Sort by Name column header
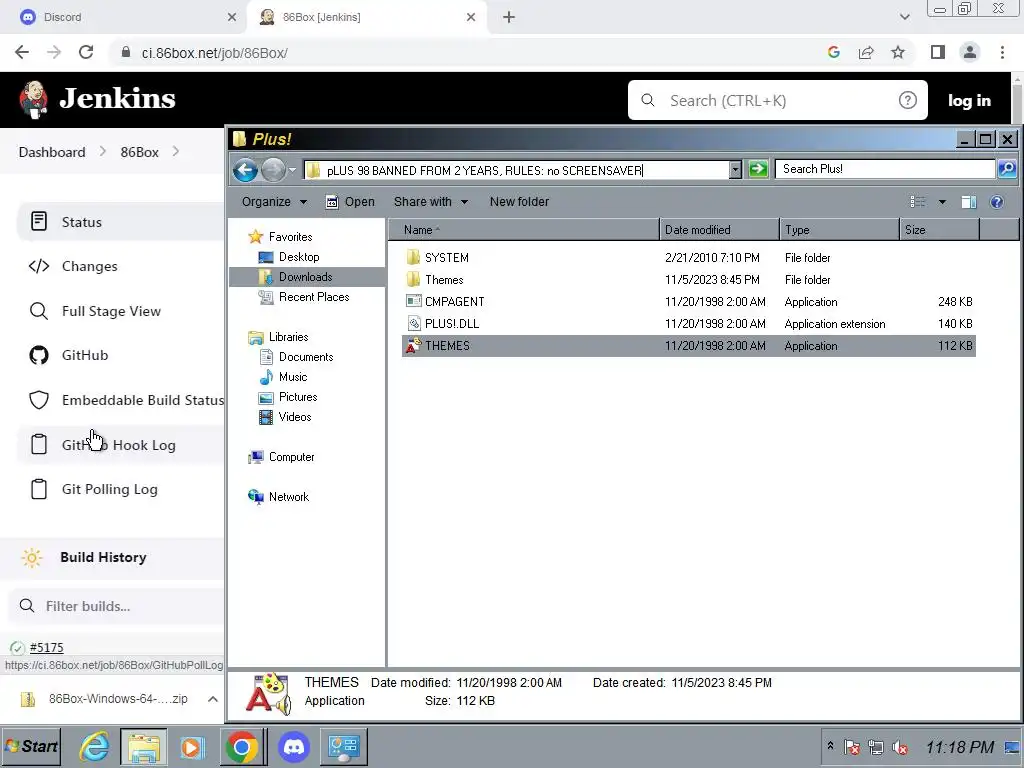The height and width of the screenshot is (768, 1024). (x=524, y=230)
